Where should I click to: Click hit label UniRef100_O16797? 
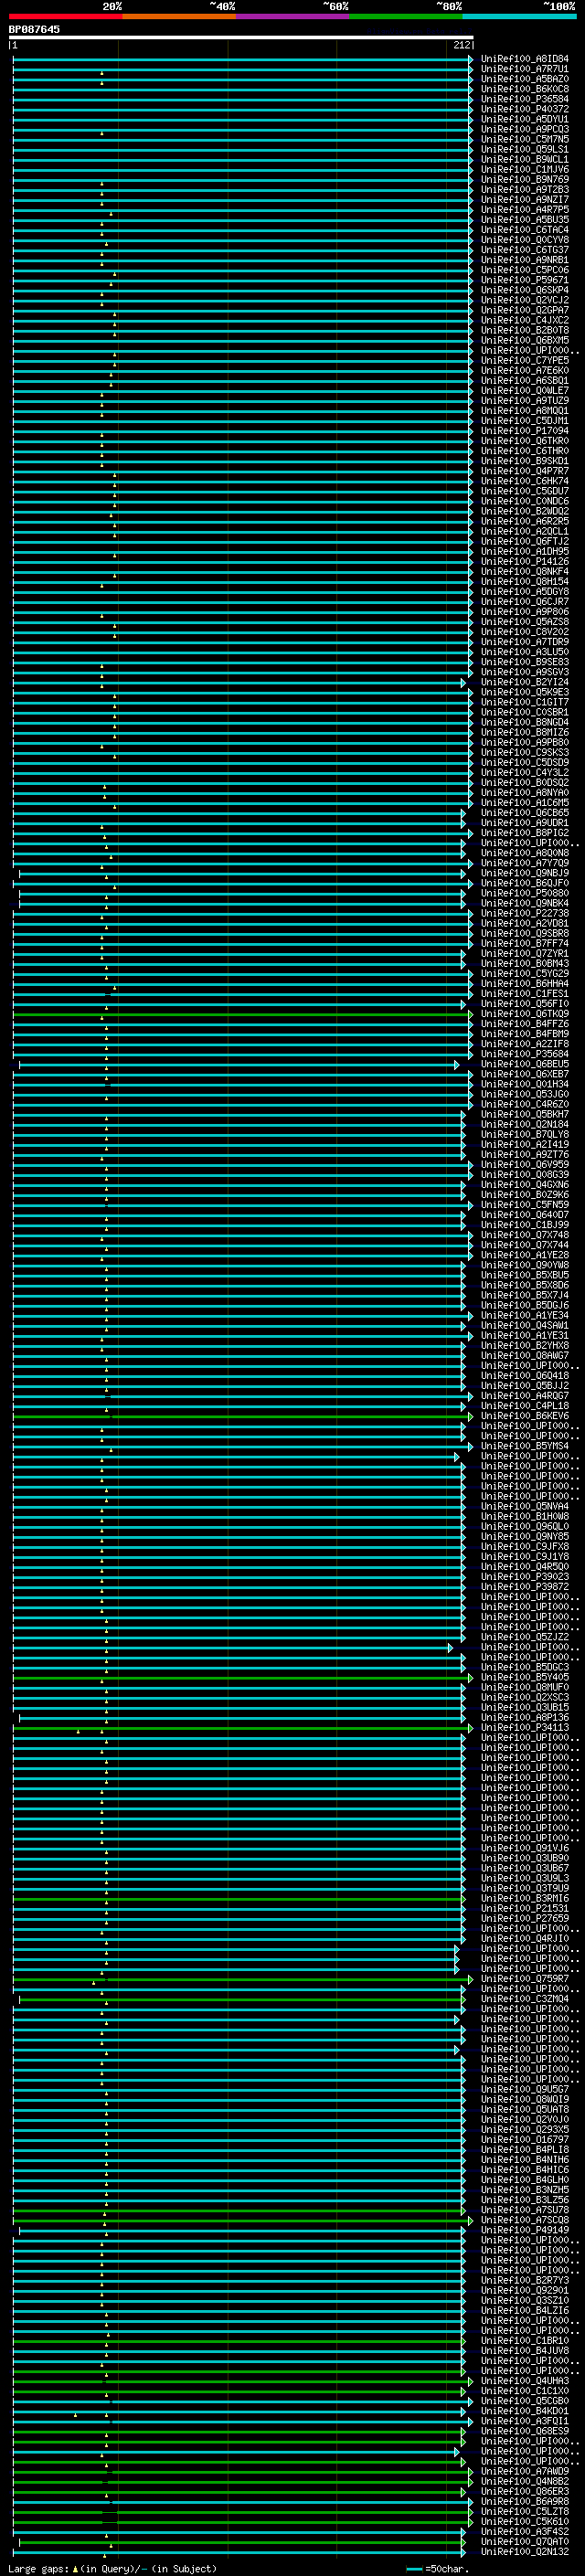point(525,2139)
